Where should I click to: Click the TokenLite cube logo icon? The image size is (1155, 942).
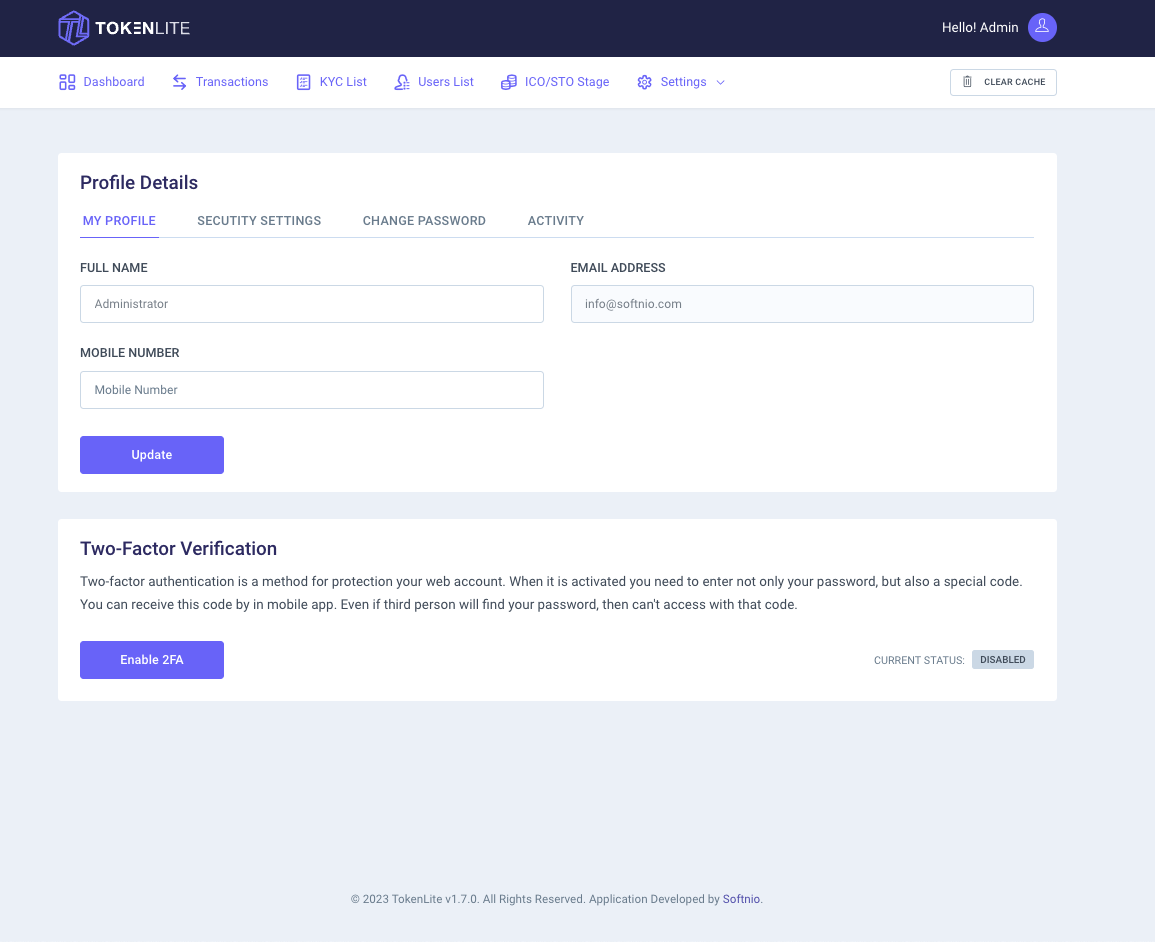tap(74, 28)
